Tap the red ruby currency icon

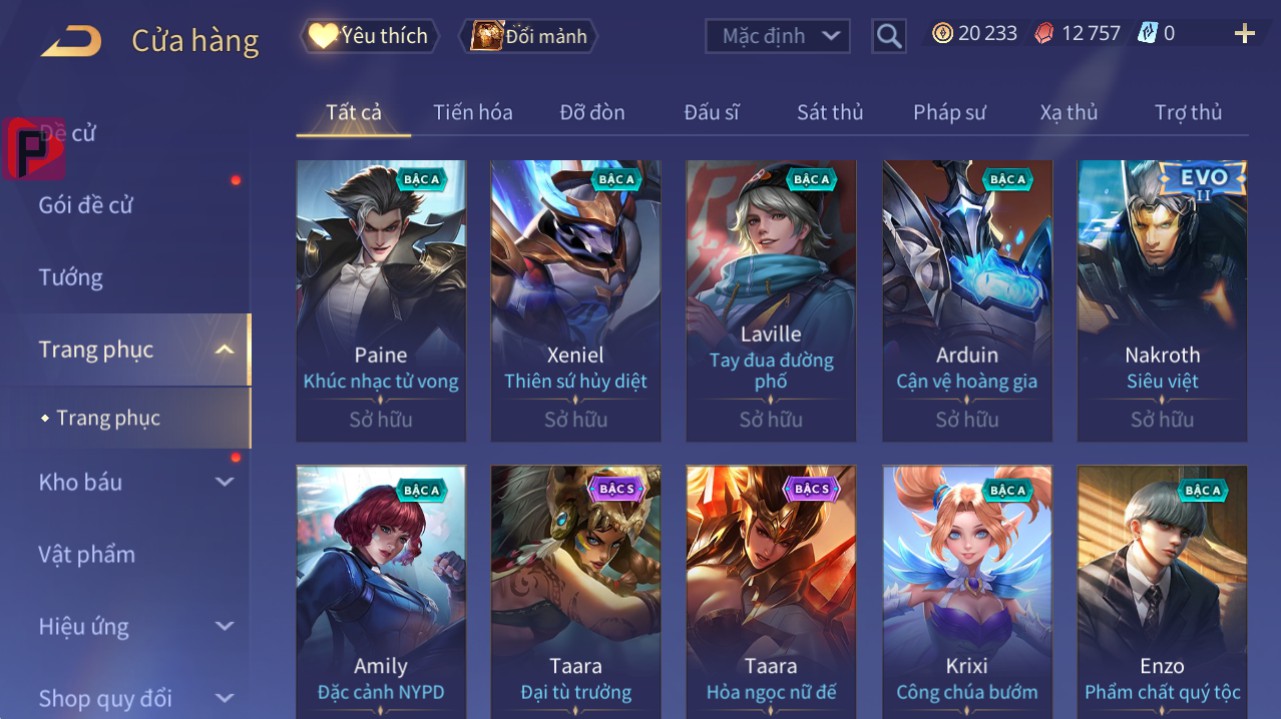tap(1045, 33)
